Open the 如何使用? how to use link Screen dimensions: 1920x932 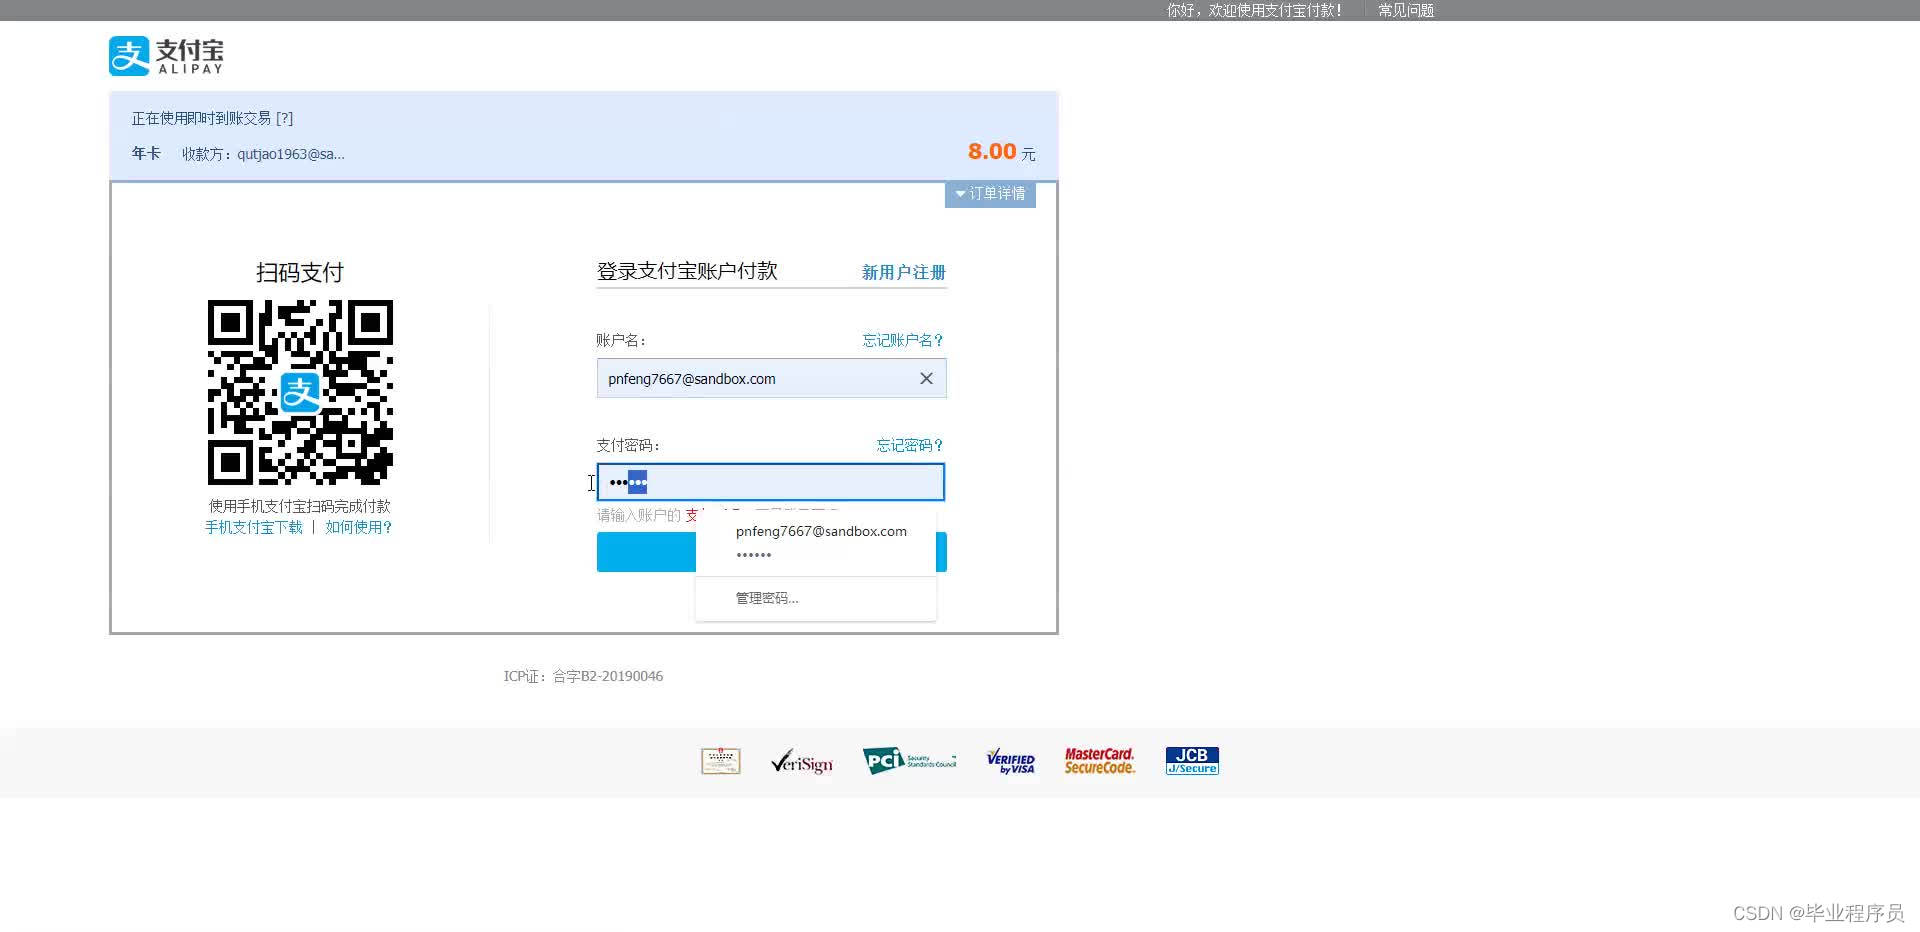point(358,527)
